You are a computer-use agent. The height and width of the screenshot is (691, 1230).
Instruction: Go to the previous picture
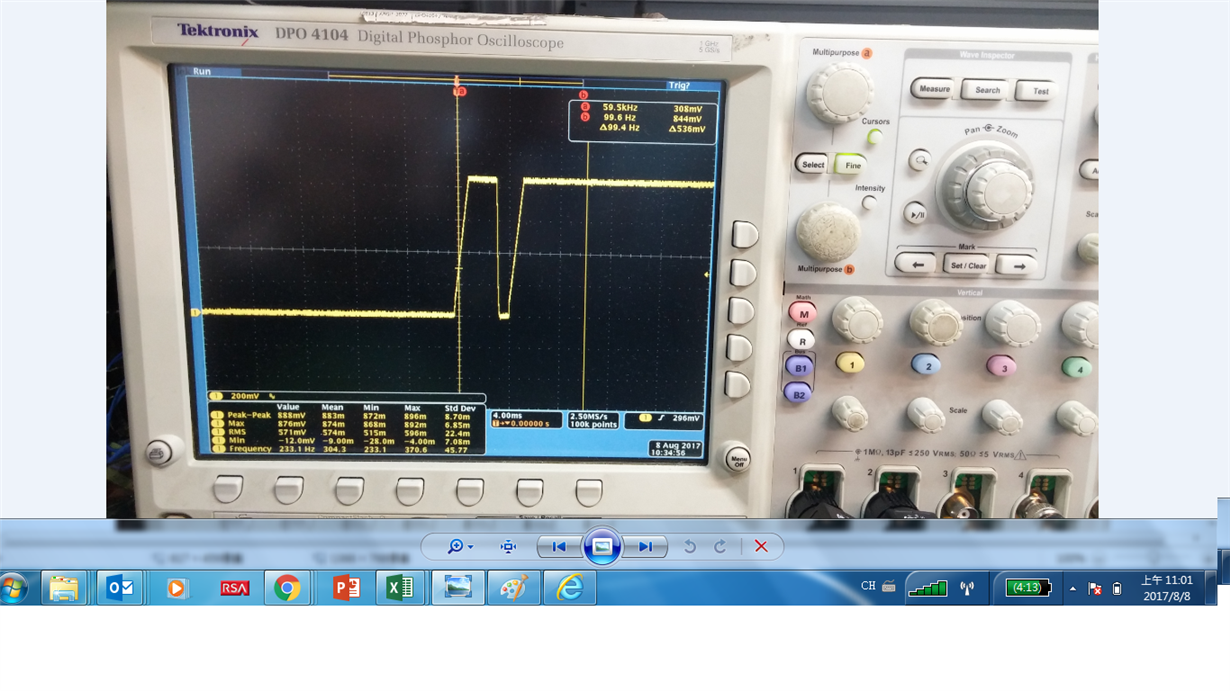(x=559, y=546)
